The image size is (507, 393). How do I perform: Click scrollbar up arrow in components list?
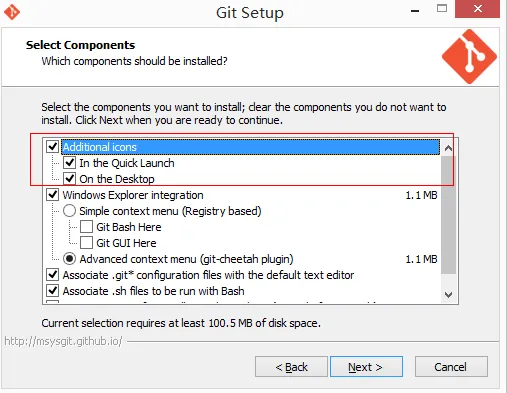[448, 148]
